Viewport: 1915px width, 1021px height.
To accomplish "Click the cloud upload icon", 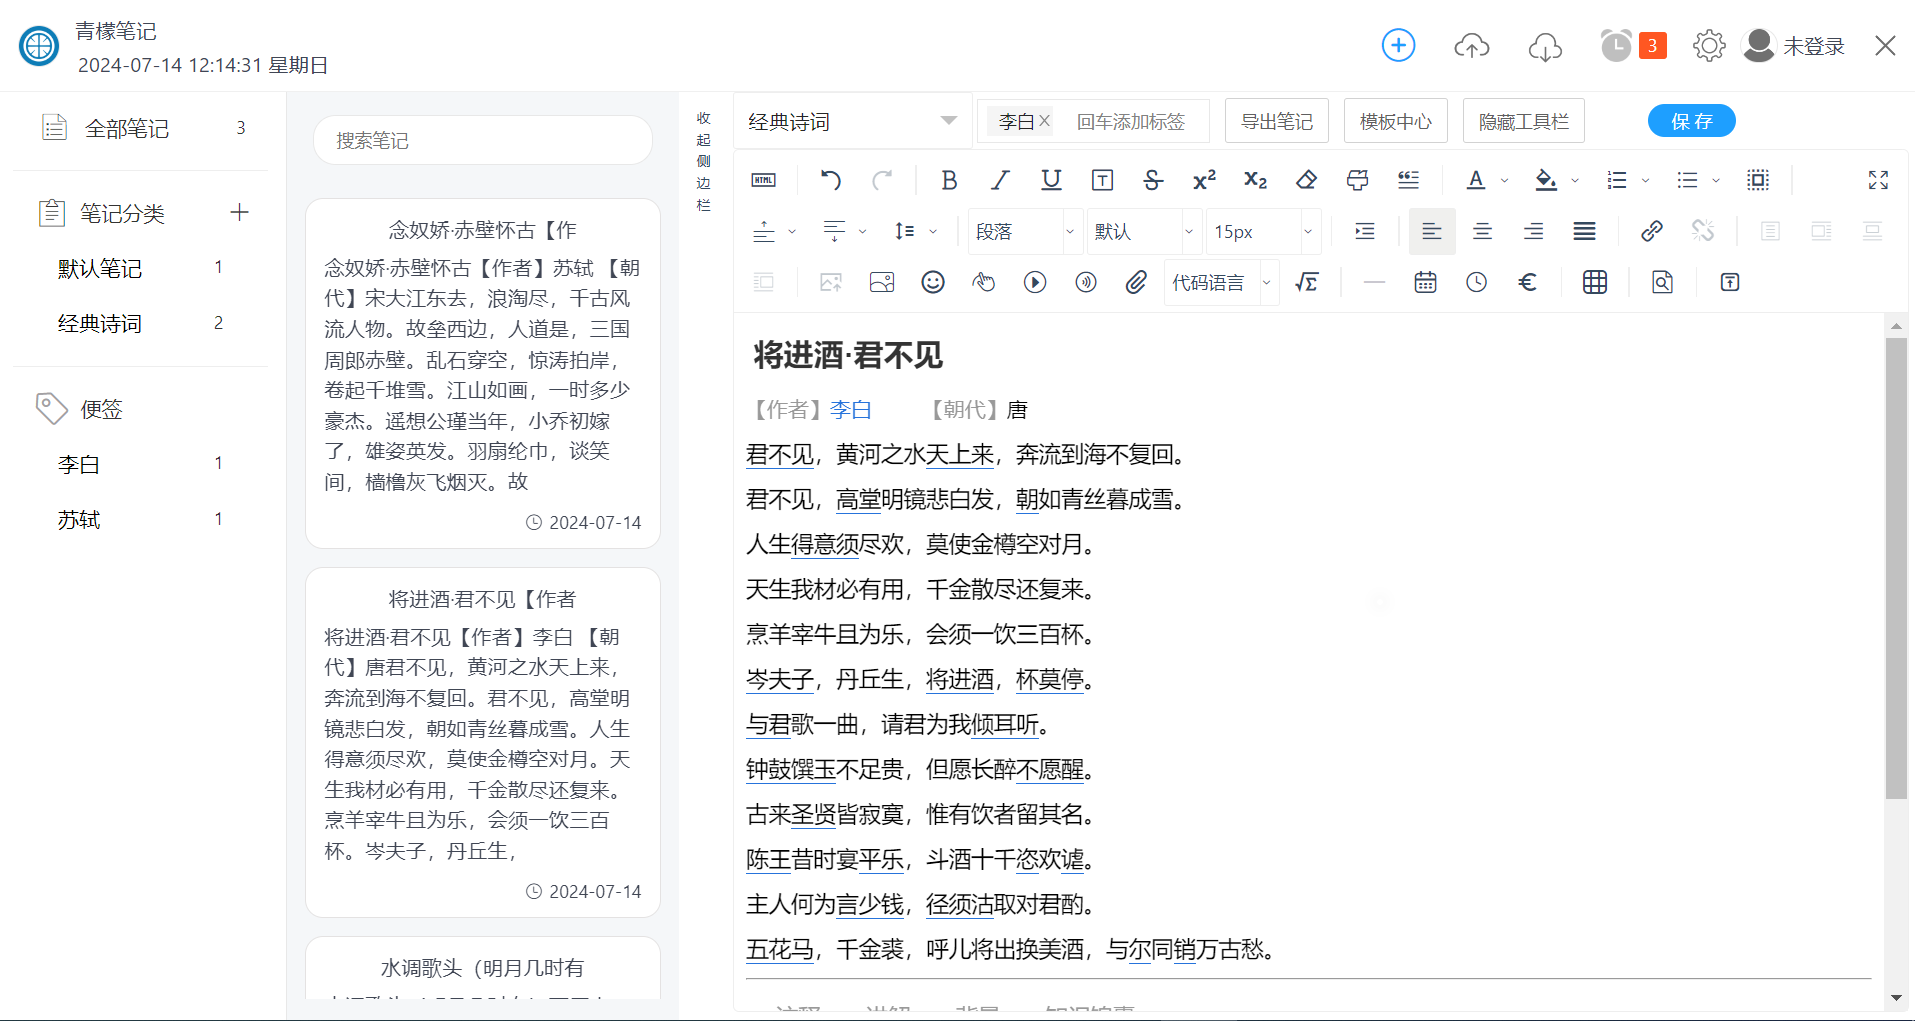I will tap(1471, 46).
